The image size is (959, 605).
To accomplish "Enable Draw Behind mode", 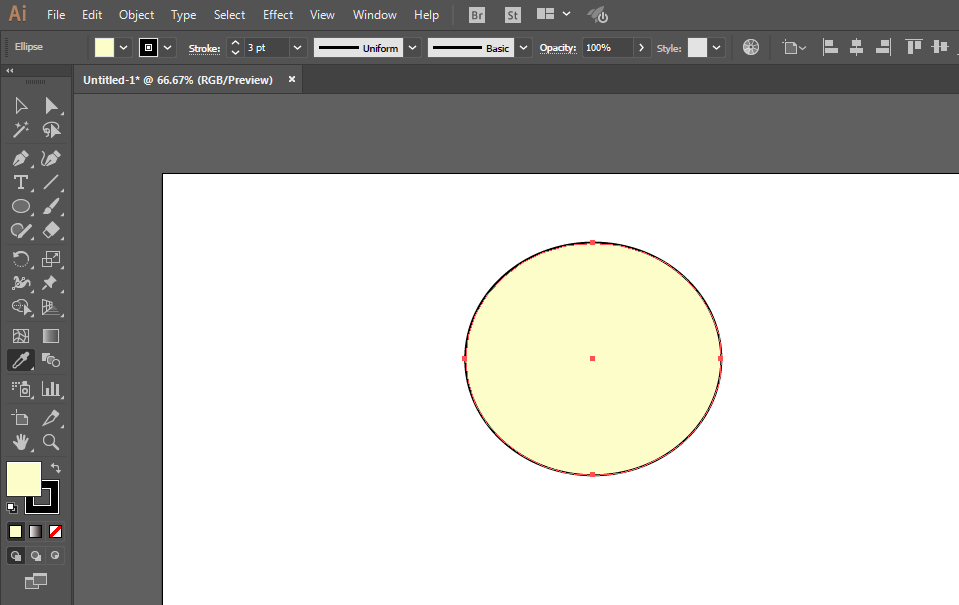I will pos(36,555).
